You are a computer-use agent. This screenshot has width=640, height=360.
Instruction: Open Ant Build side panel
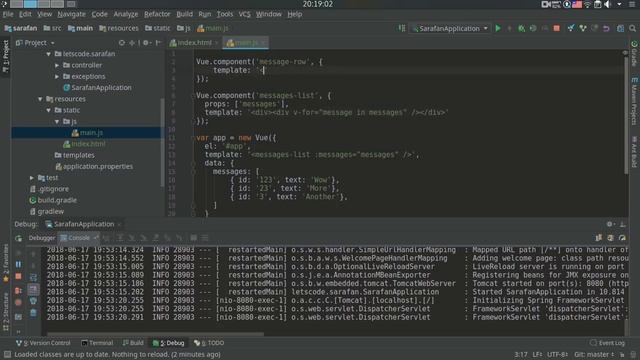(x=634, y=151)
